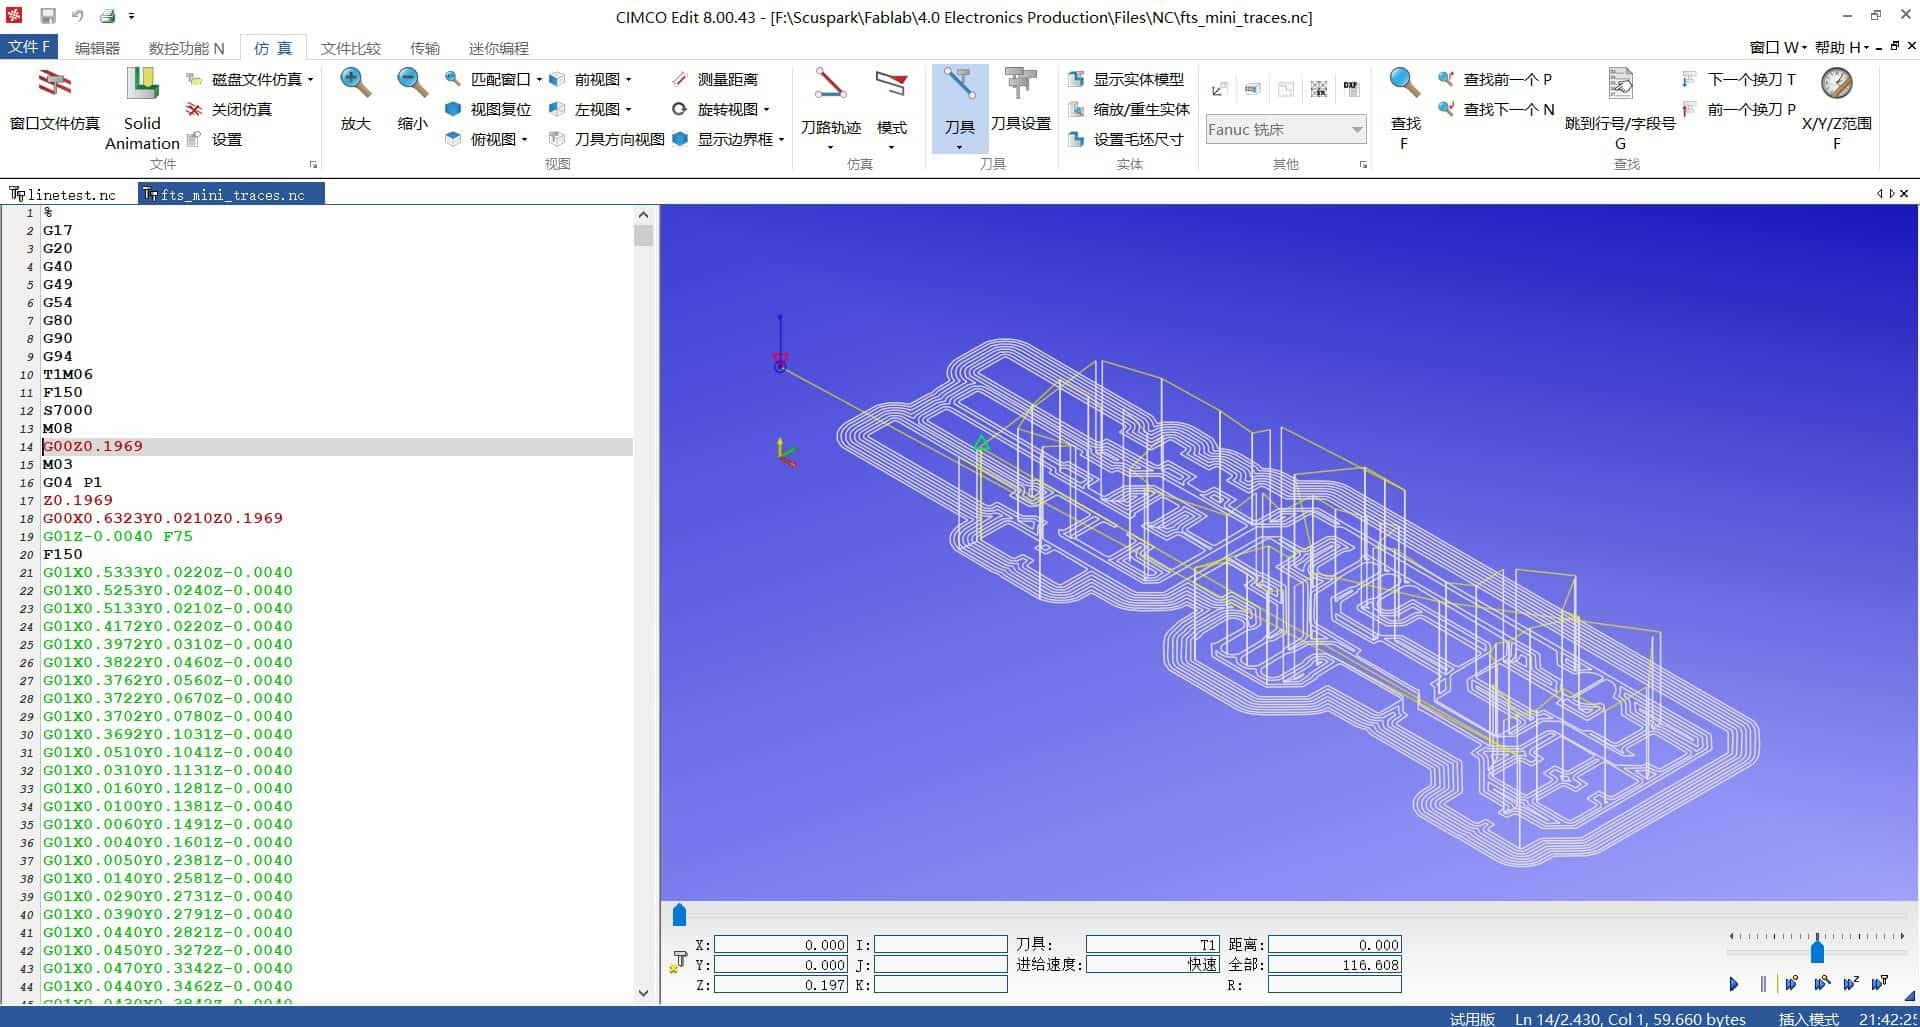This screenshot has width=1920, height=1027.
Task: Adjust the simulation speed slider handle
Action: 1817,950
